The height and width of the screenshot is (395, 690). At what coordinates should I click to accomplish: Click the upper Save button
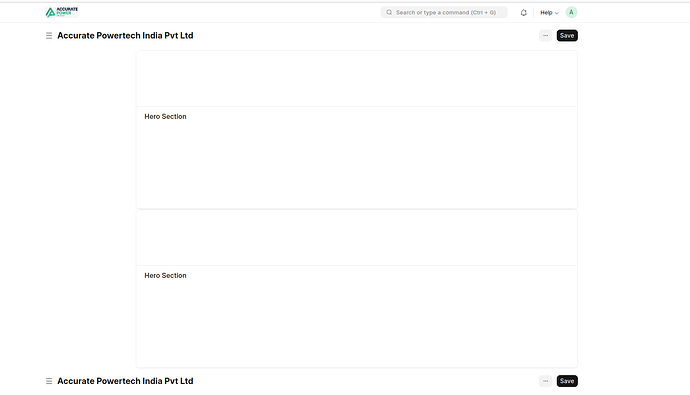567,36
